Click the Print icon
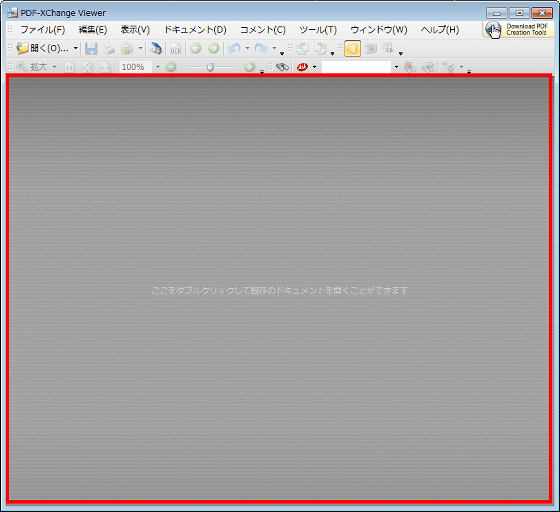Screen dimensions: 560x512 109,49
